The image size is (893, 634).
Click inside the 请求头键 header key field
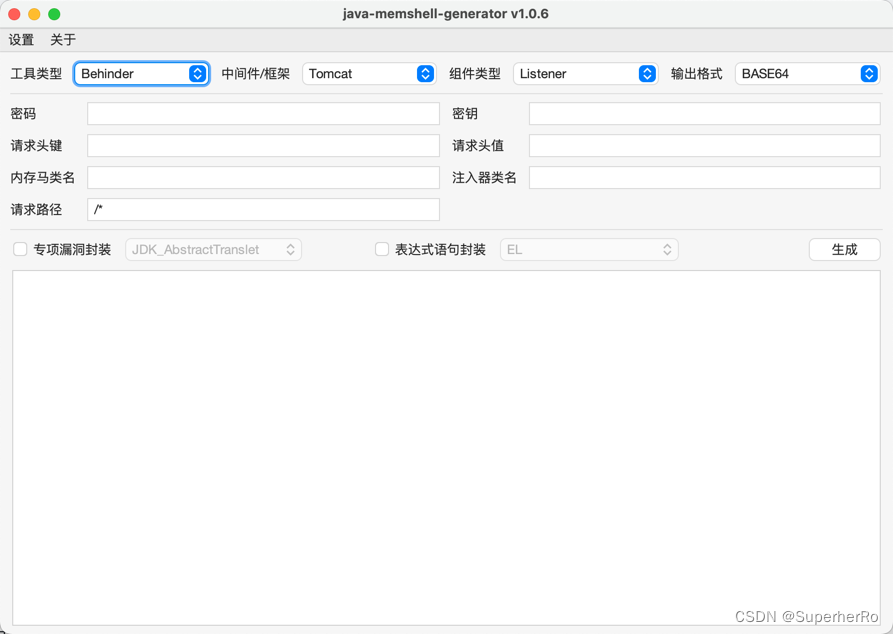point(262,145)
